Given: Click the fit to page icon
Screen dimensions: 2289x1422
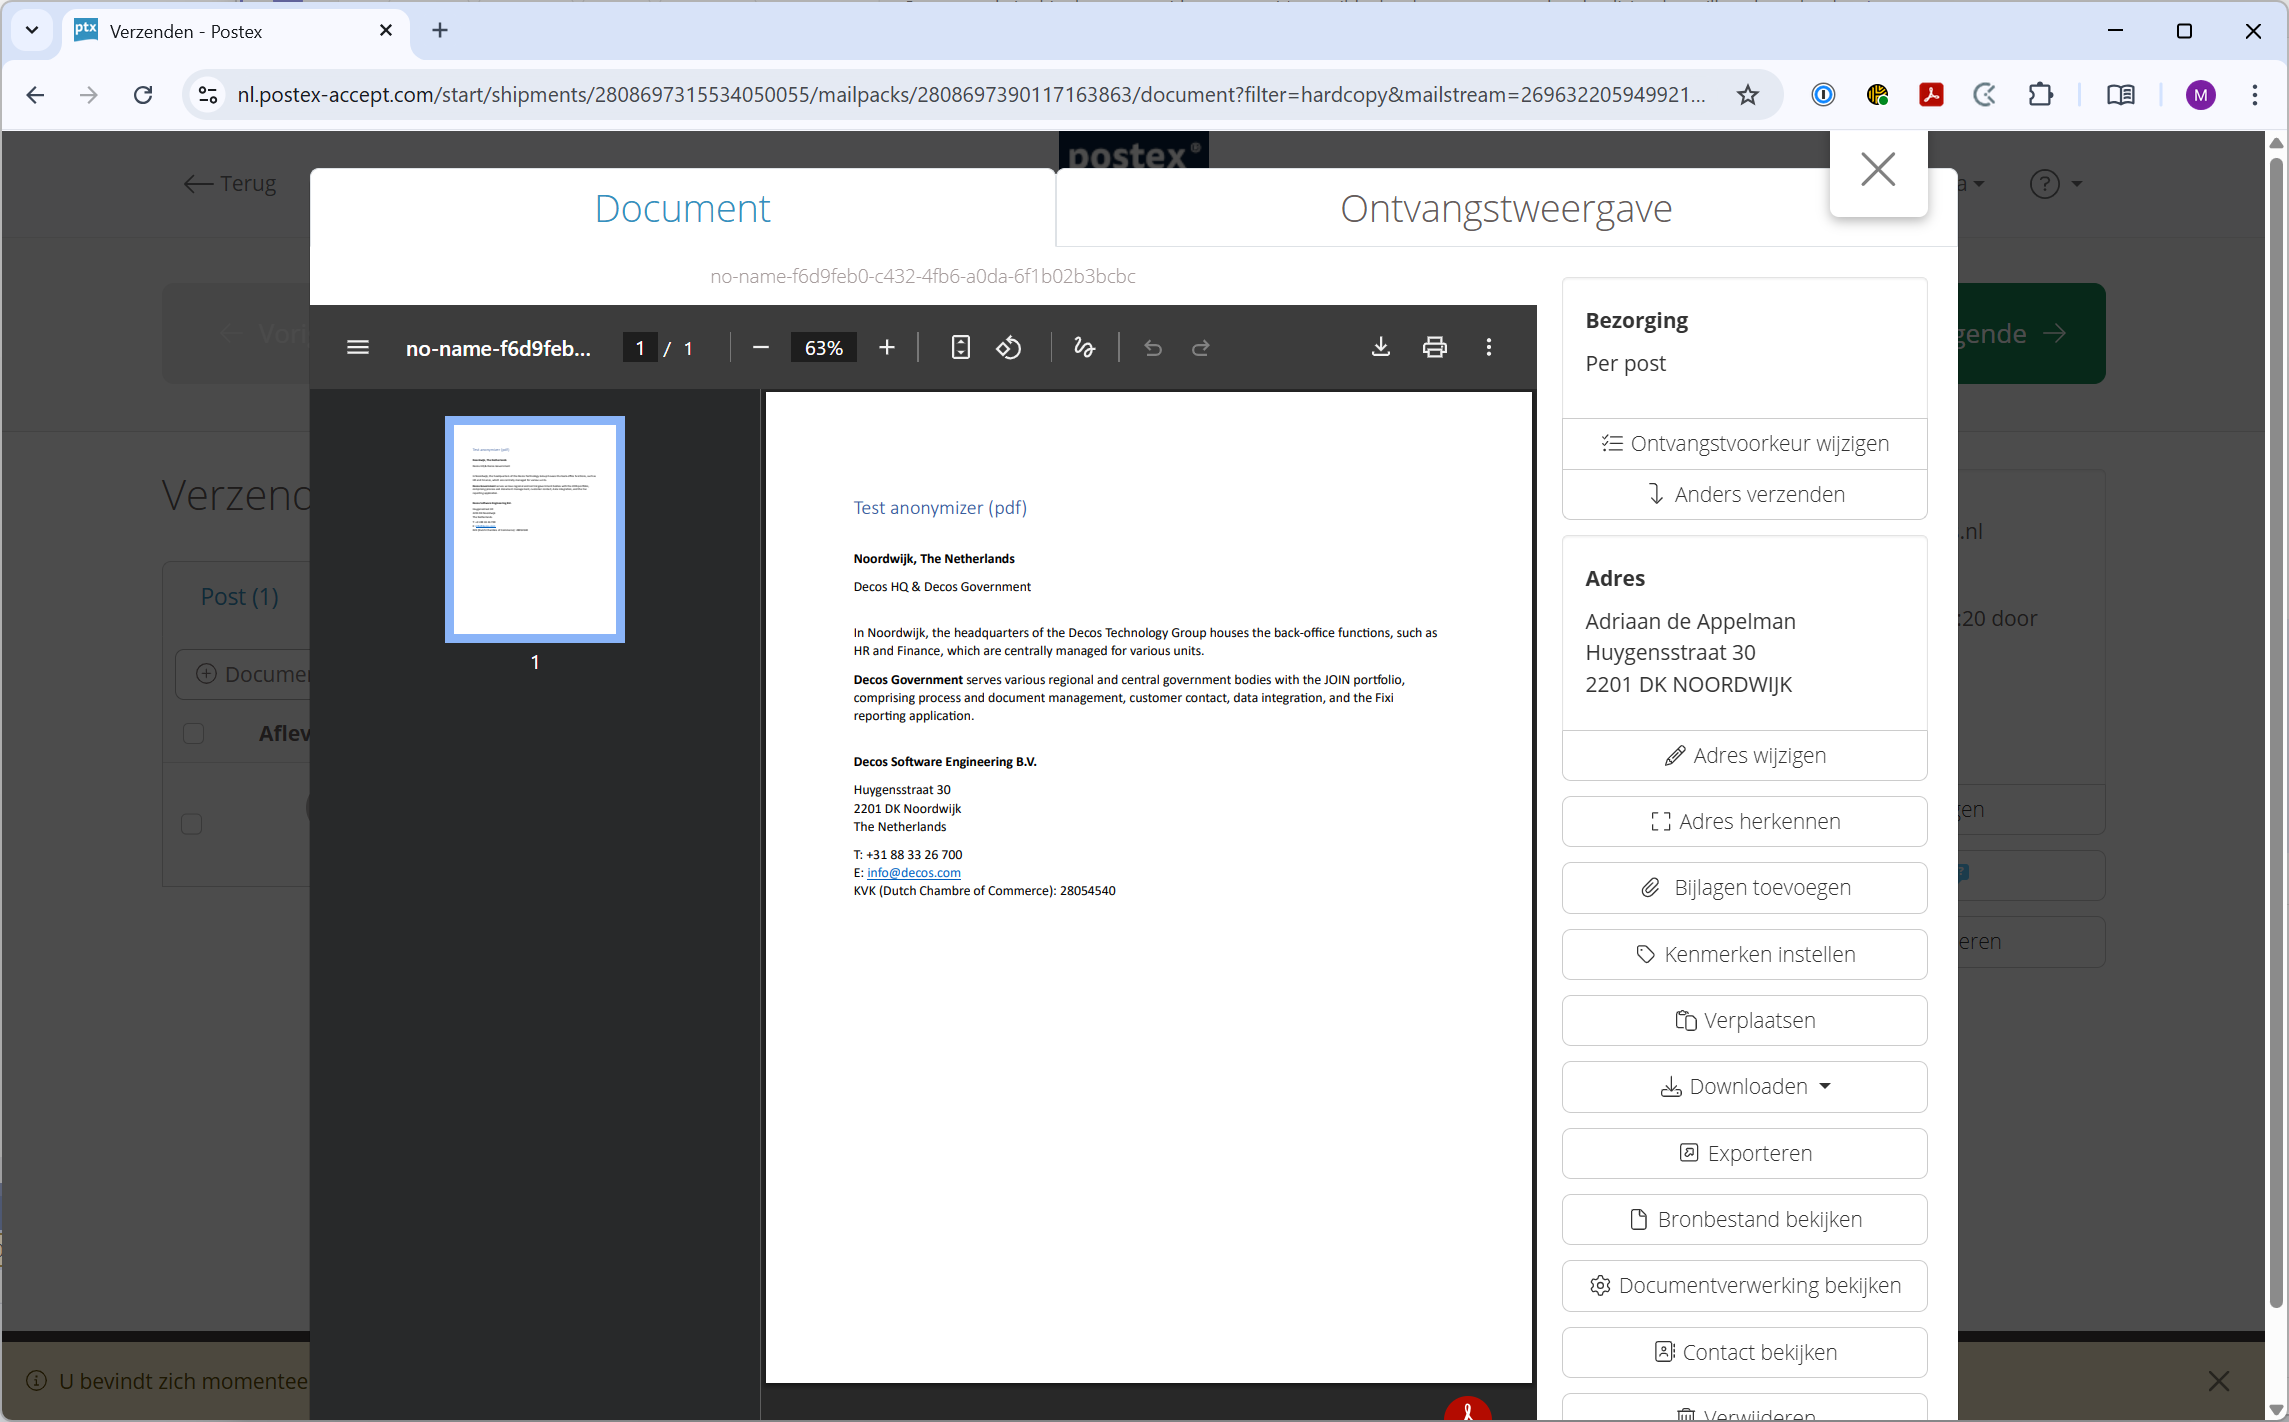Looking at the screenshot, I should 960,348.
